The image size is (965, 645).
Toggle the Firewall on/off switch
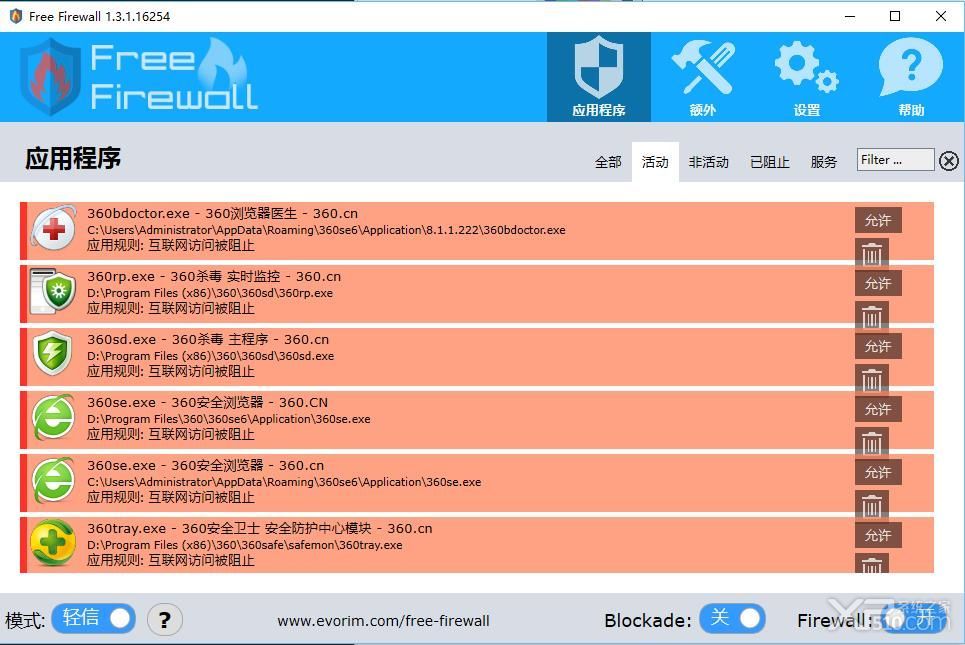[x=914, y=618]
